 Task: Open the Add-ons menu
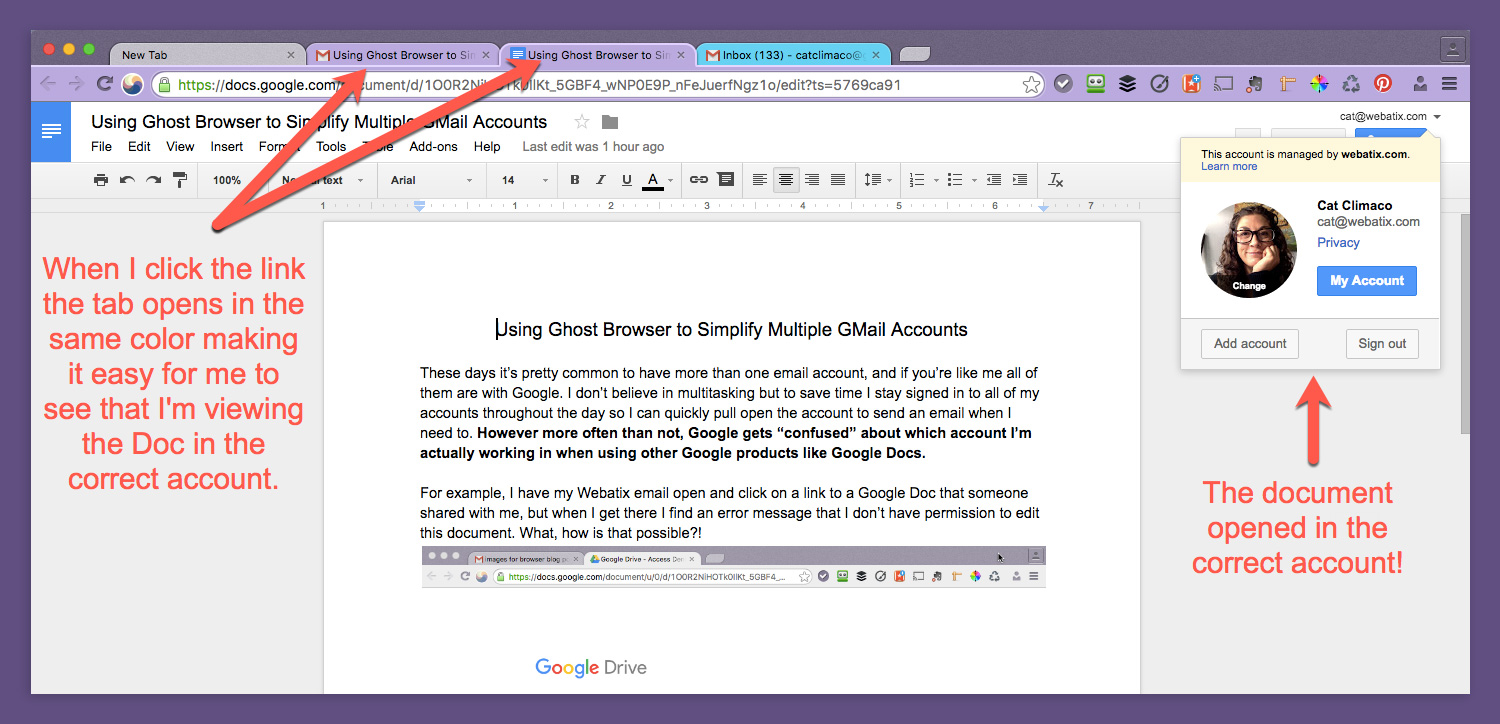click(x=433, y=146)
